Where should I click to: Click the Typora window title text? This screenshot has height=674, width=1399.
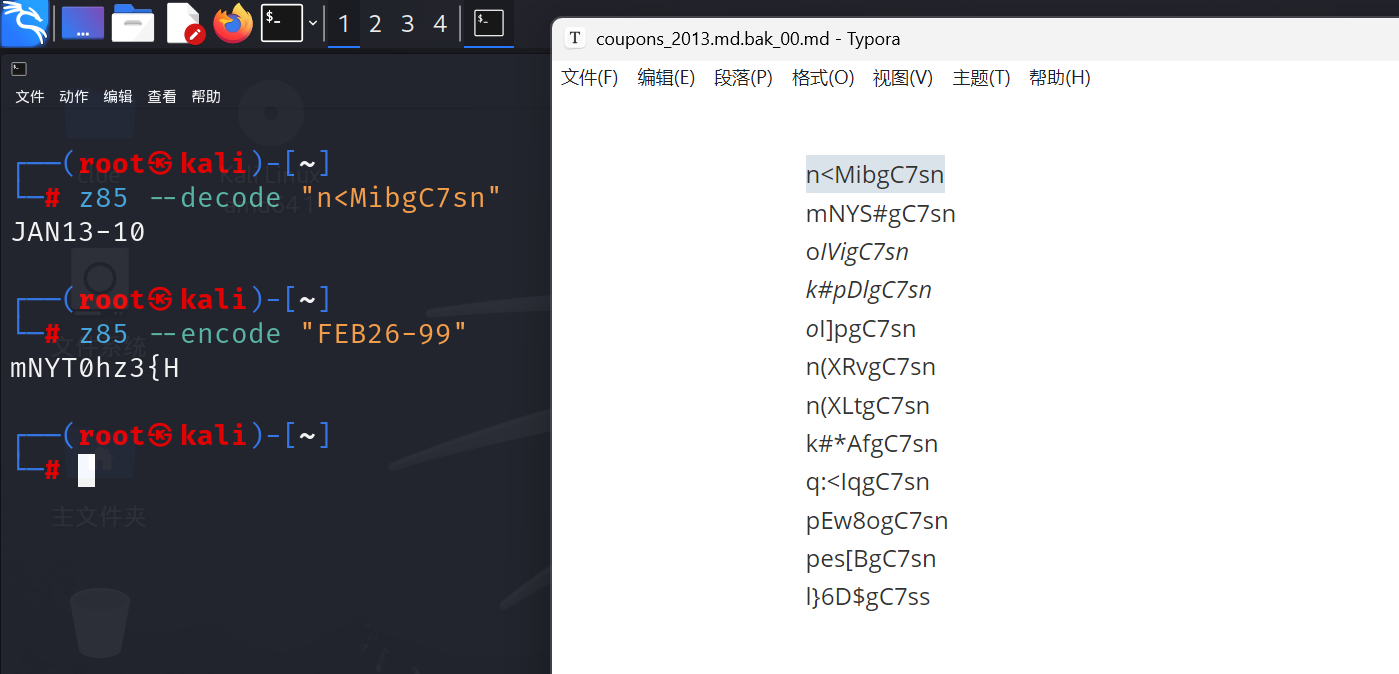click(748, 39)
